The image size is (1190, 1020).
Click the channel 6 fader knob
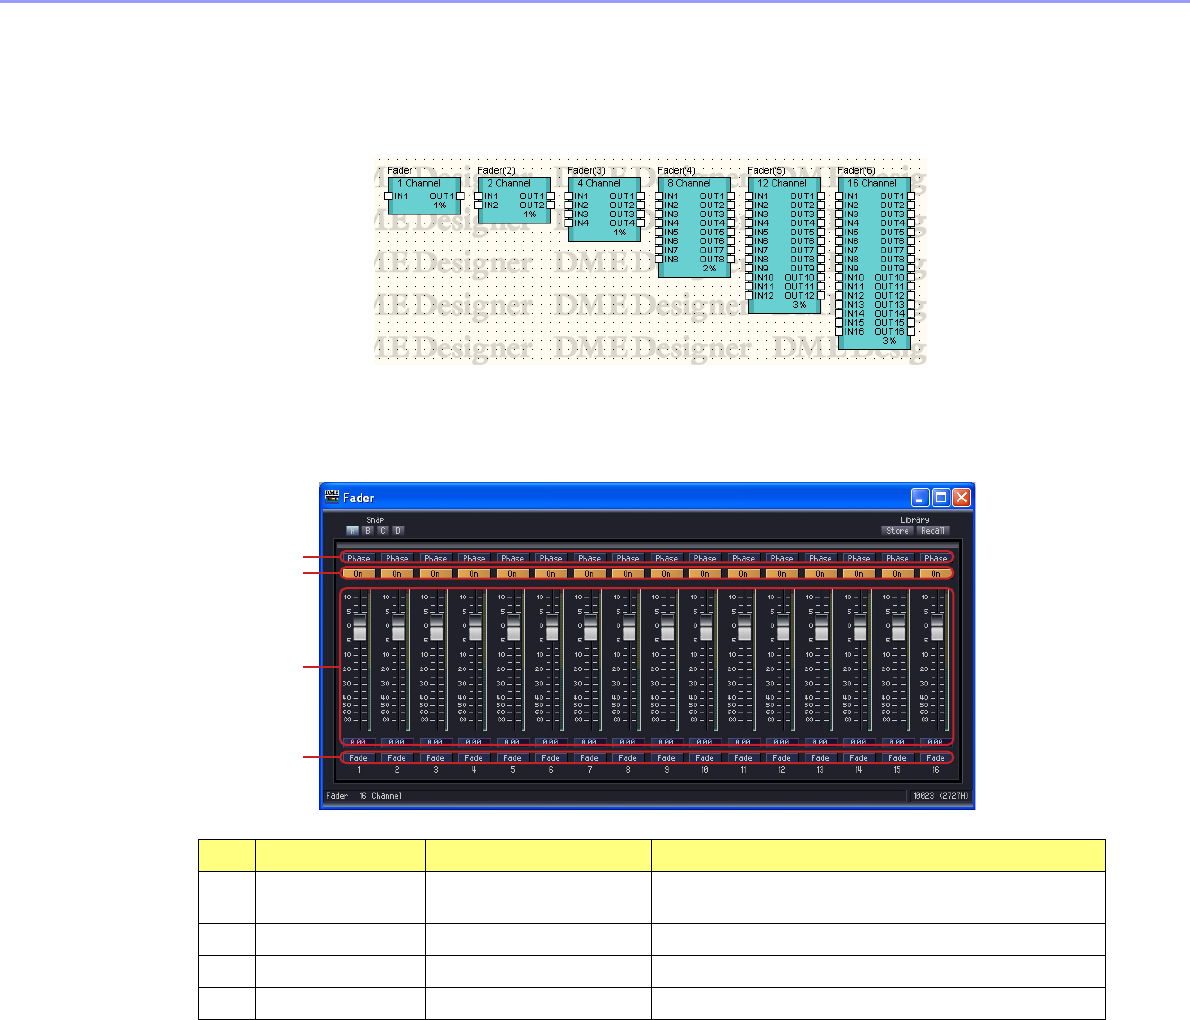tap(552, 627)
